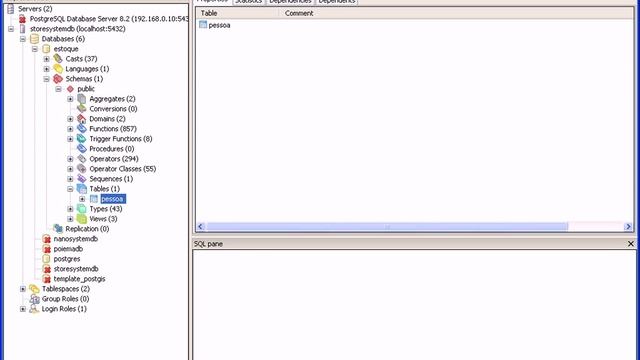Select the highlighted pessoa tree label
Viewport: 640px width, 360px height.
[x=113, y=199]
